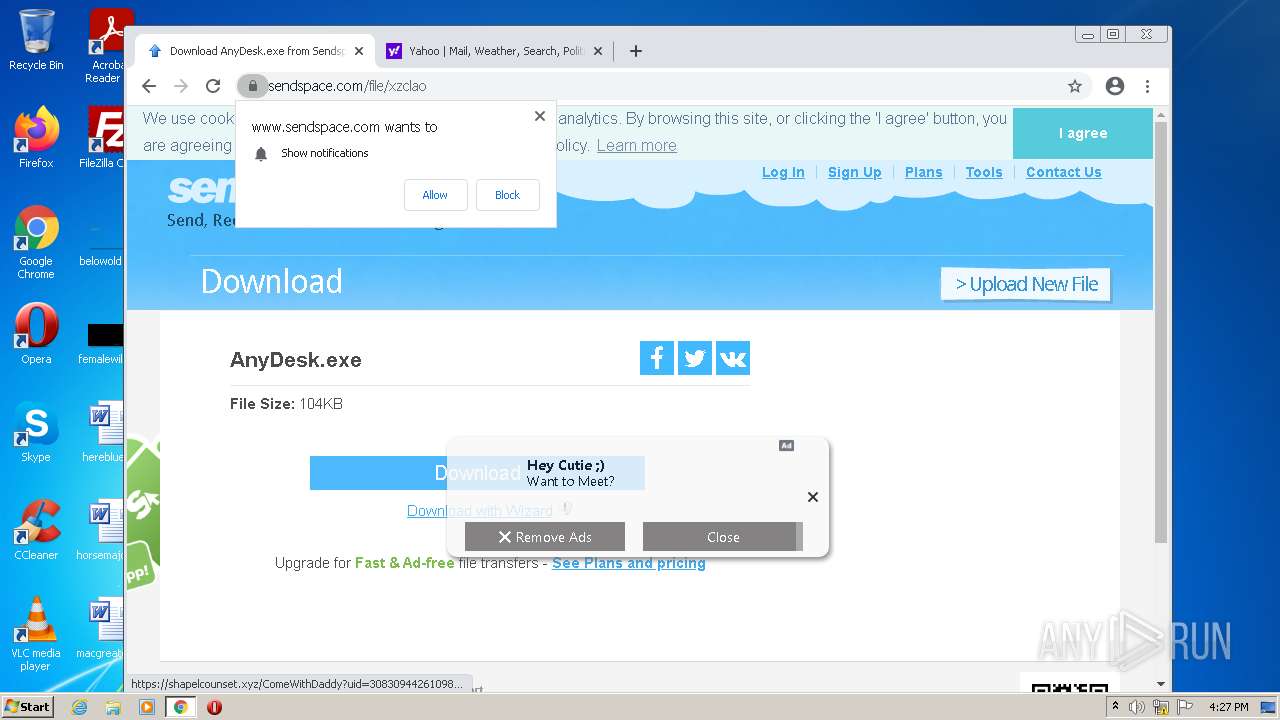
Task: Select the Download AnyDesk.exe tab
Action: [256, 51]
